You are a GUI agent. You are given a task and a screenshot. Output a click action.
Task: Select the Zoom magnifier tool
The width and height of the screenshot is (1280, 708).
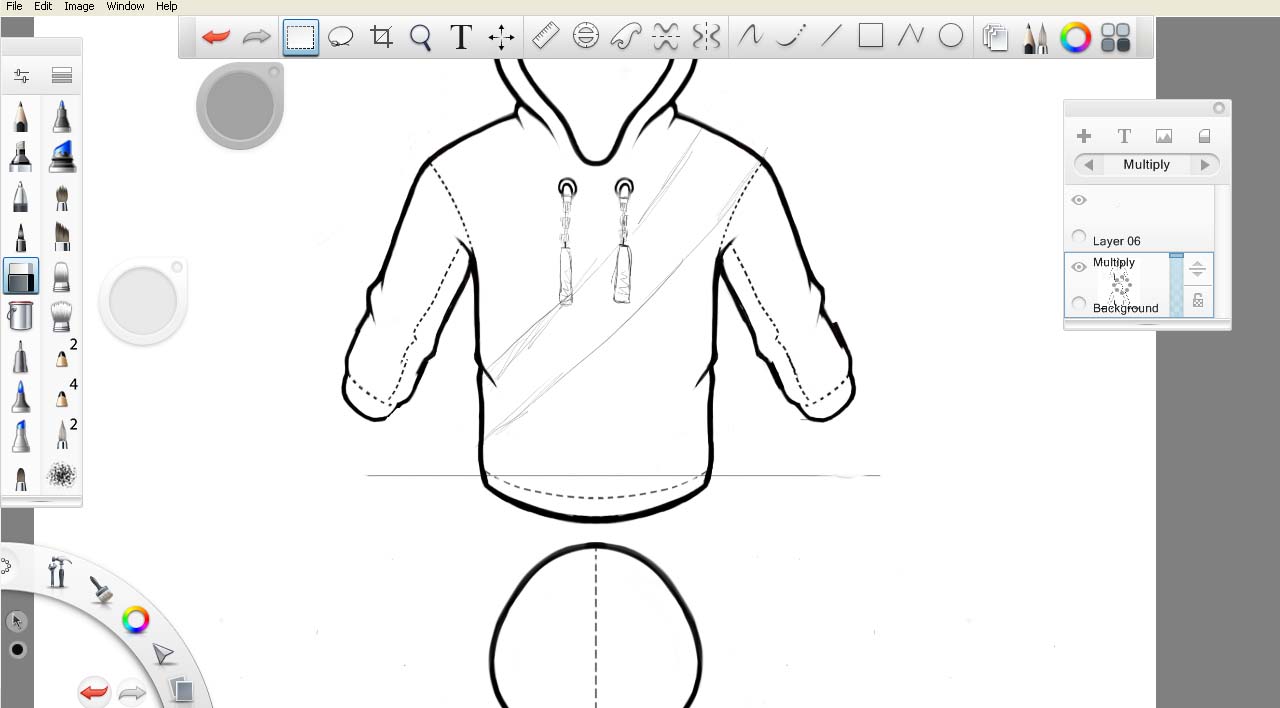[x=421, y=38]
